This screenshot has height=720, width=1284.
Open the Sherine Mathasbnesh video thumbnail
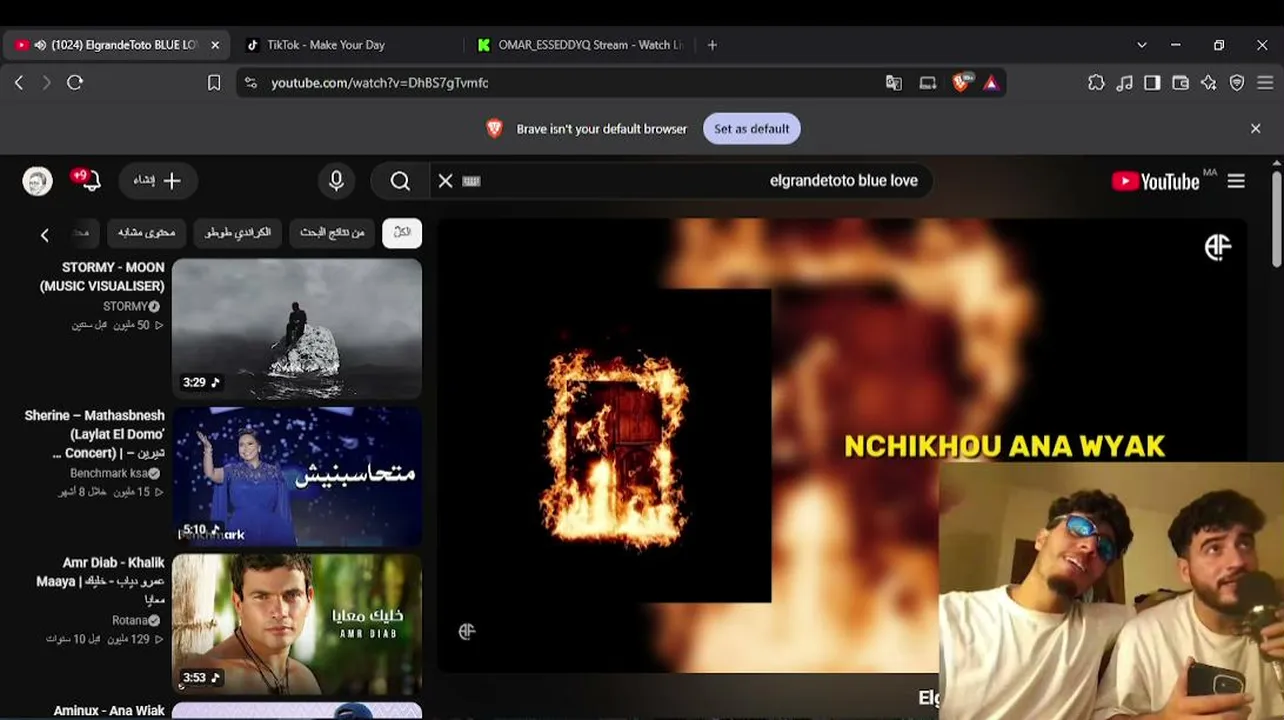[x=297, y=475]
